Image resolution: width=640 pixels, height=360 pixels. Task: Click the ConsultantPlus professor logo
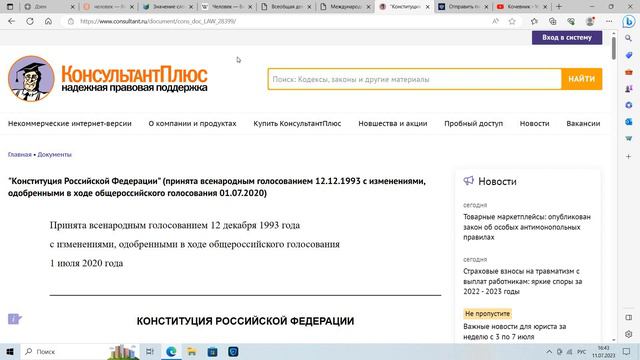(31, 78)
